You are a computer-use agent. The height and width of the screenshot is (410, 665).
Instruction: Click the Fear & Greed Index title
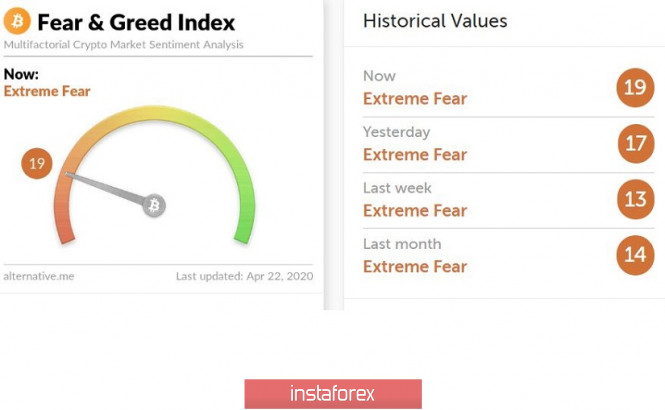136,21
